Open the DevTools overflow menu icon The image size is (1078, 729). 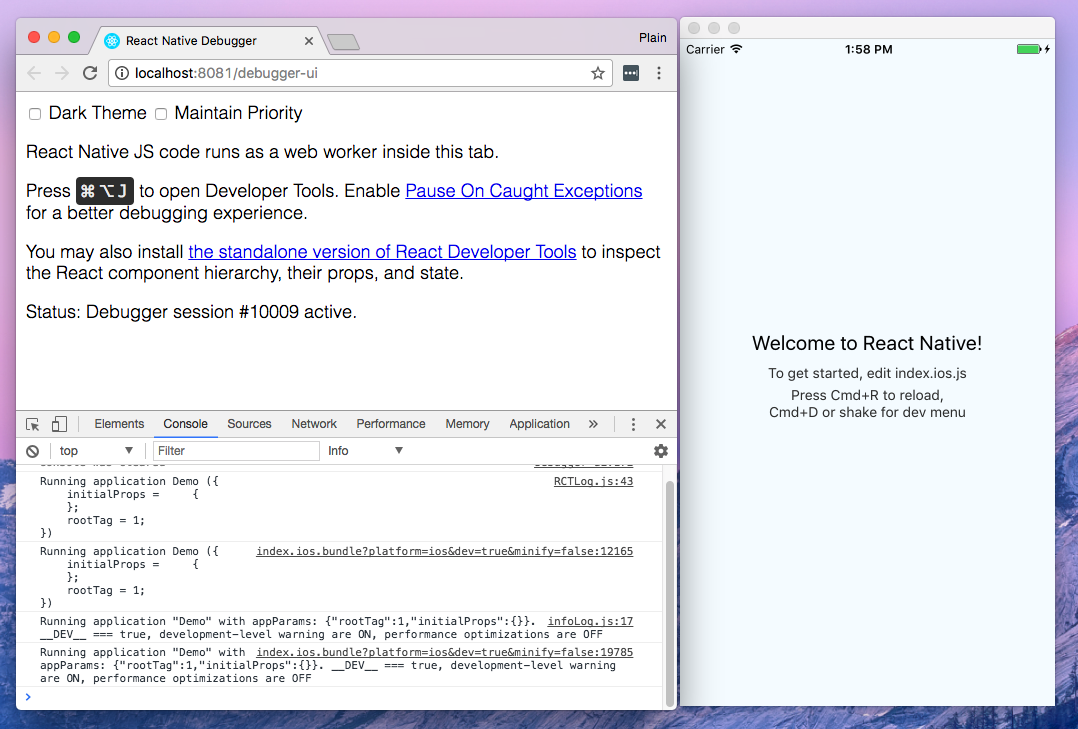[633, 423]
